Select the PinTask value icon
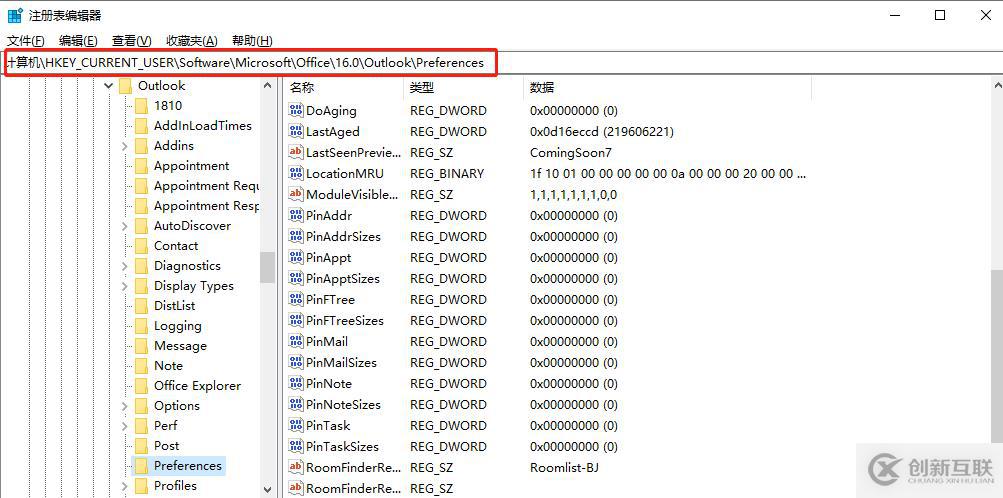 tap(296, 425)
